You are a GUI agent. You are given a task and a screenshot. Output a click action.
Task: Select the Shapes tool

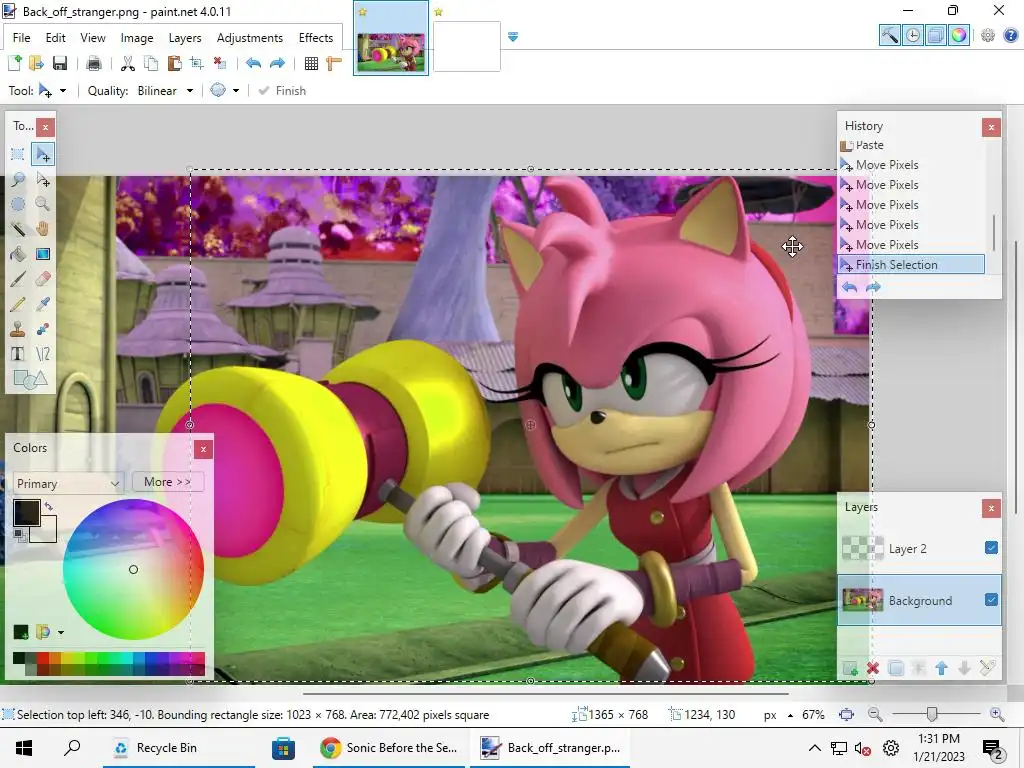(x=30, y=379)
